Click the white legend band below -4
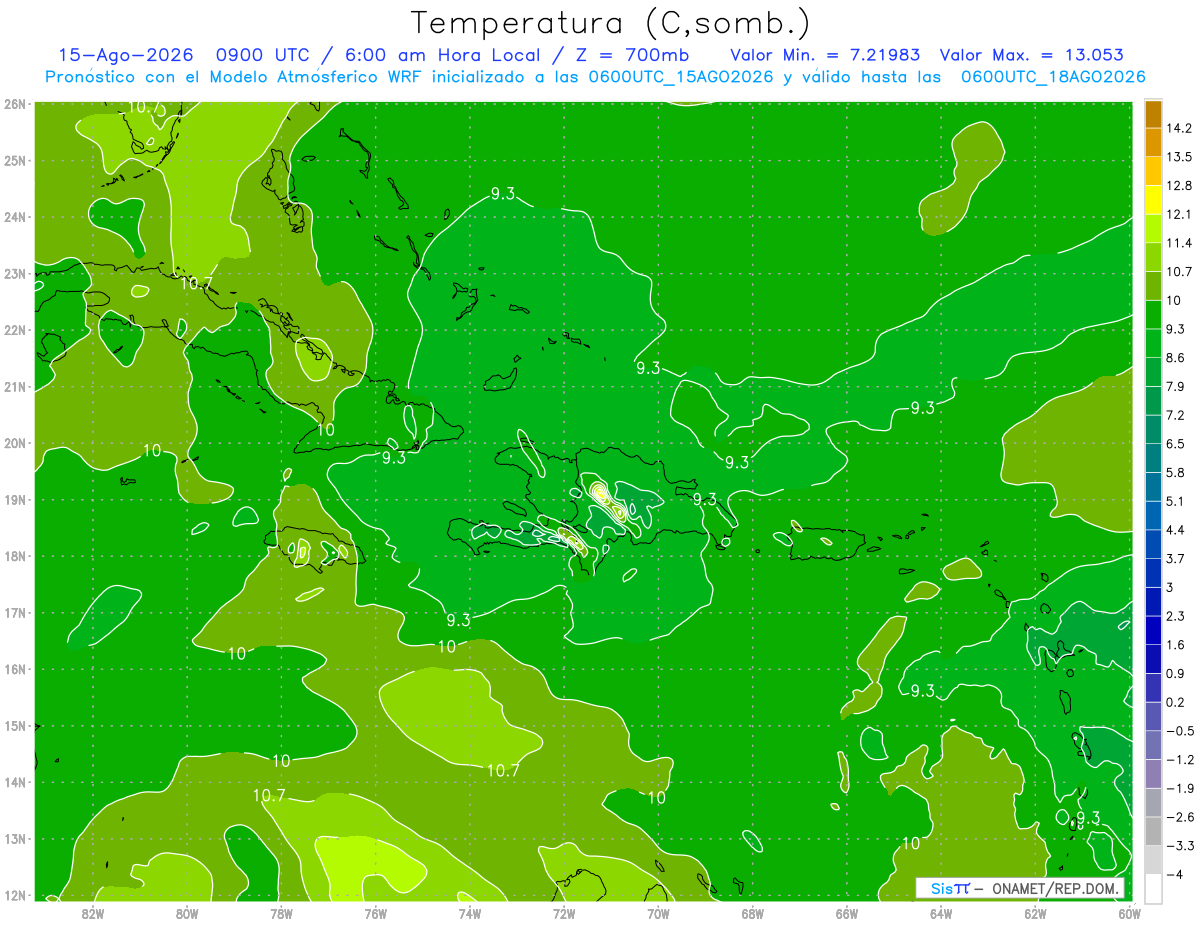 [x=1153, y=888]
